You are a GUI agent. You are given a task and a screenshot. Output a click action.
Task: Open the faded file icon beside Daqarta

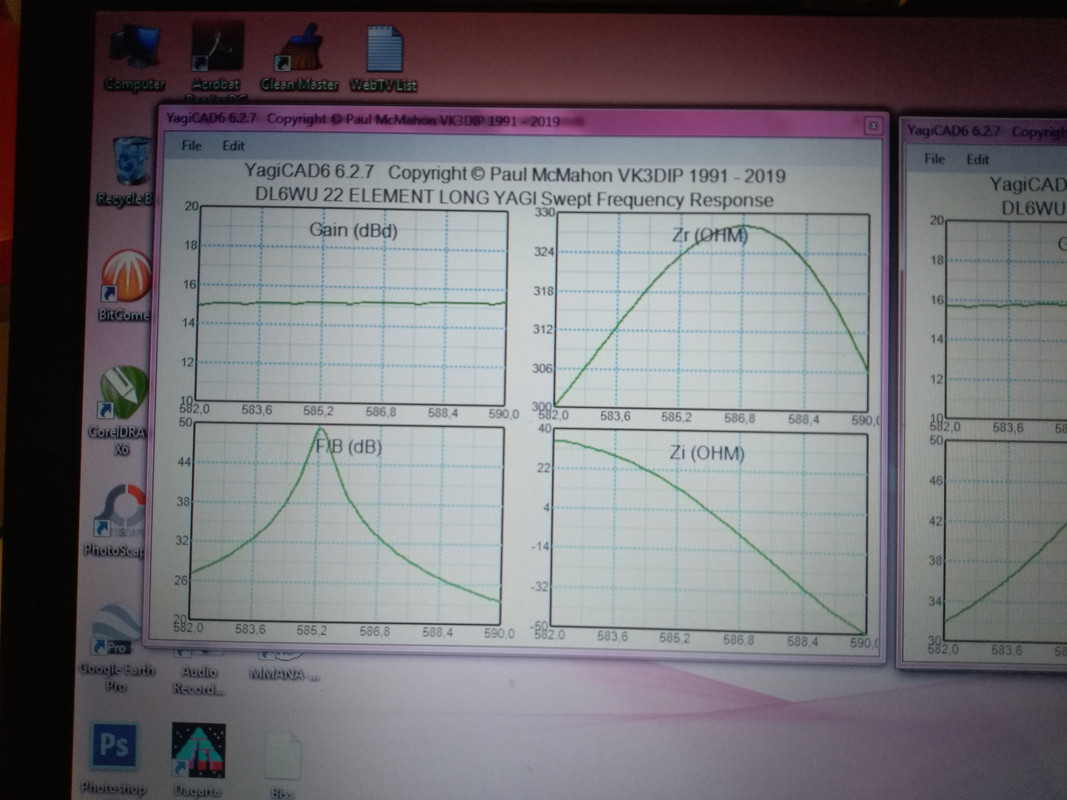coord(282,763)
